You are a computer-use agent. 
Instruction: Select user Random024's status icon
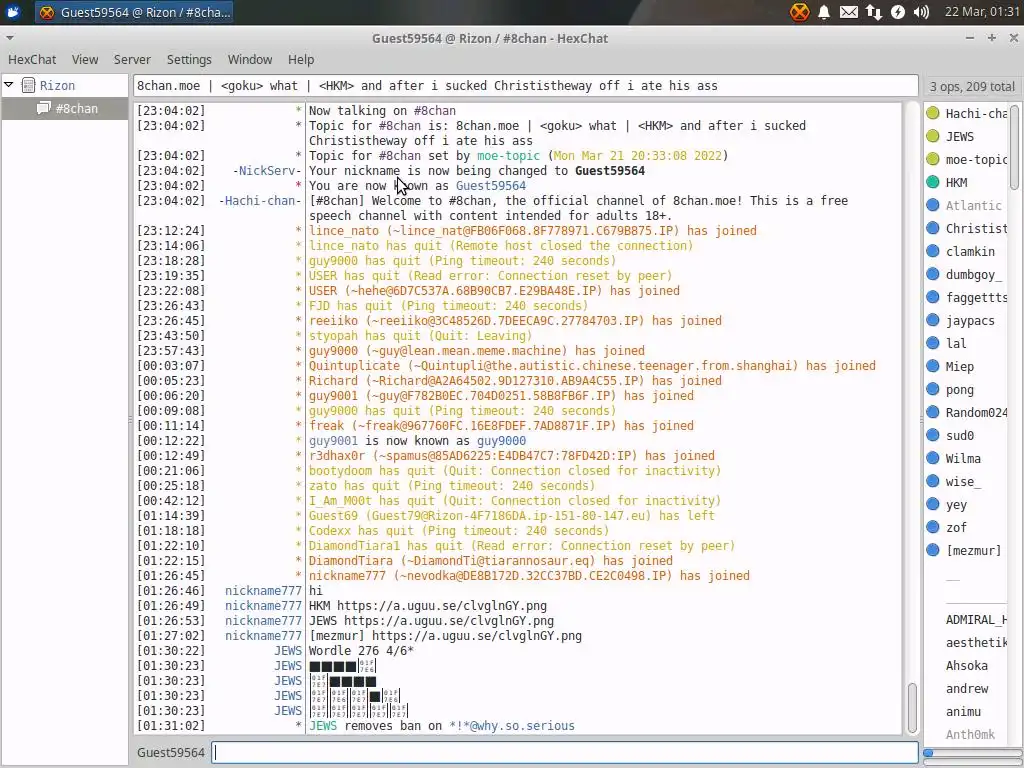tap(933, 412)
